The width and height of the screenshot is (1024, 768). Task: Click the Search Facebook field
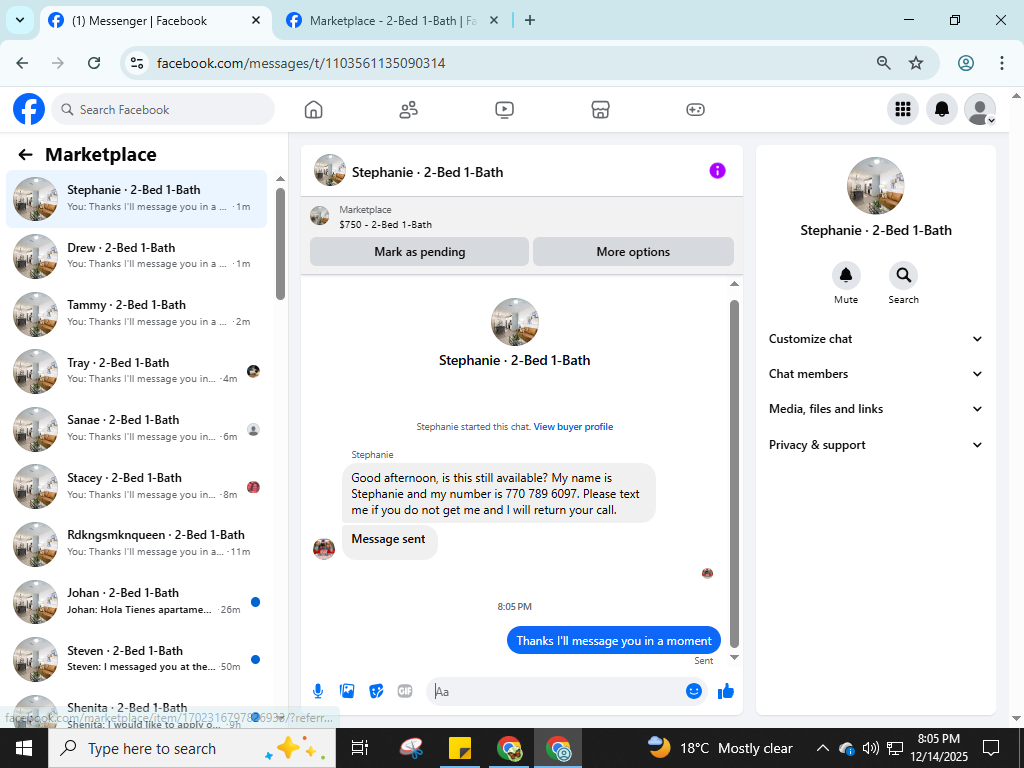[163, 109]
